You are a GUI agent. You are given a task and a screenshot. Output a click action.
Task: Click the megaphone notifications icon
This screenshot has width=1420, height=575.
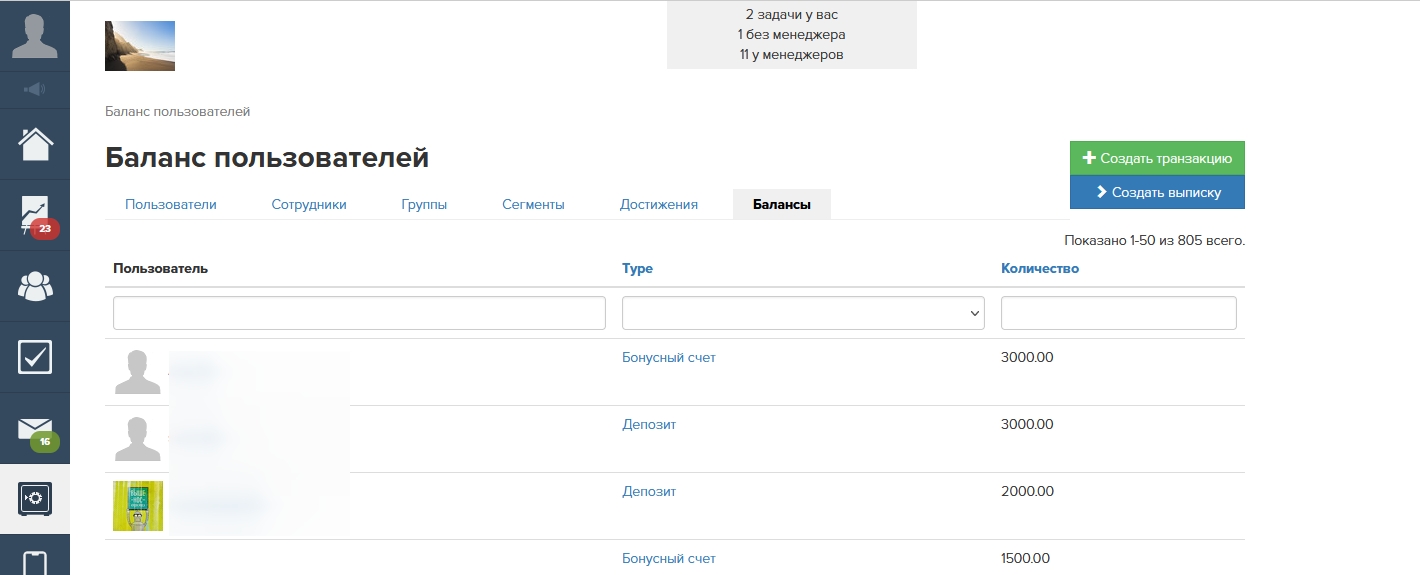34,90
